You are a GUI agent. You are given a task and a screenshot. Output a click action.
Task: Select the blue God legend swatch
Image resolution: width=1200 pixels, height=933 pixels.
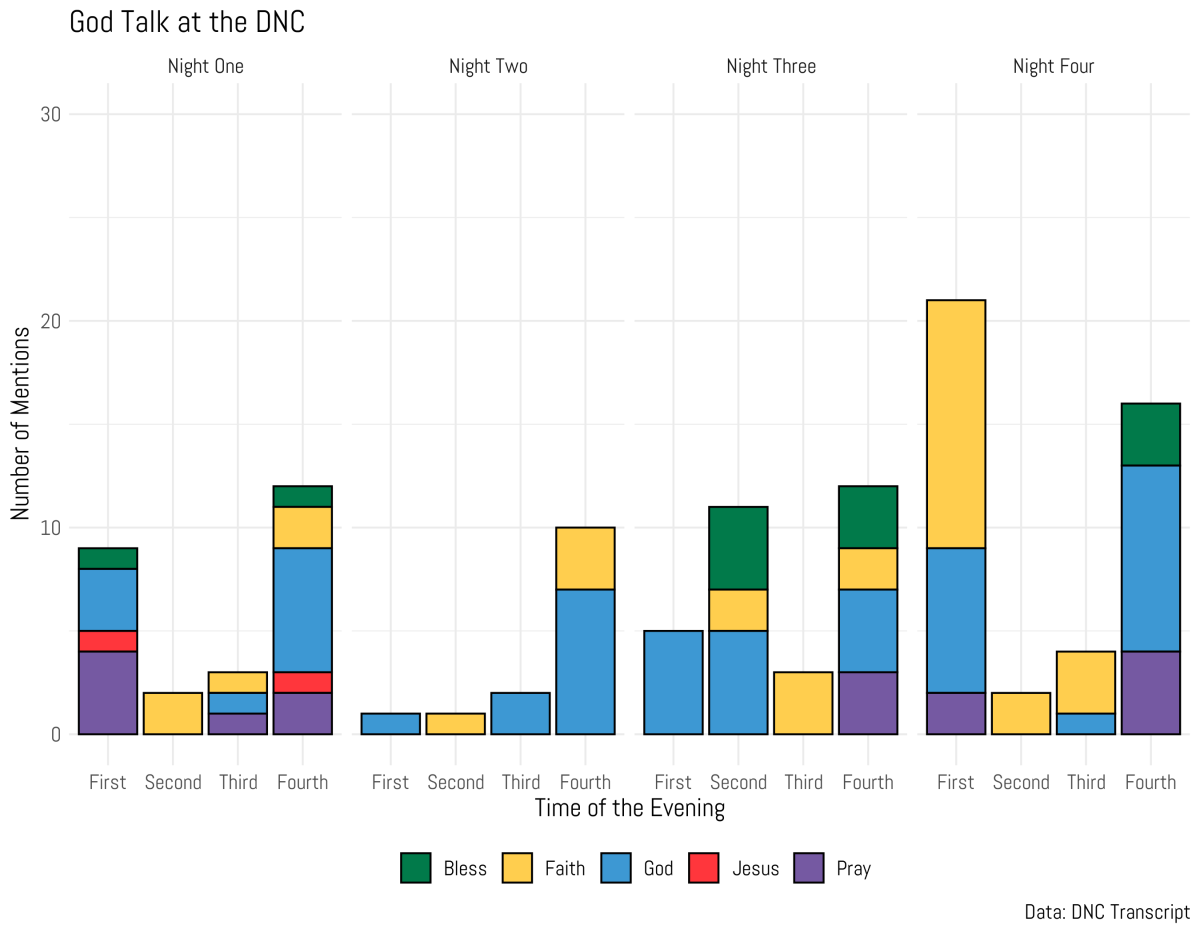click(616, 868)
